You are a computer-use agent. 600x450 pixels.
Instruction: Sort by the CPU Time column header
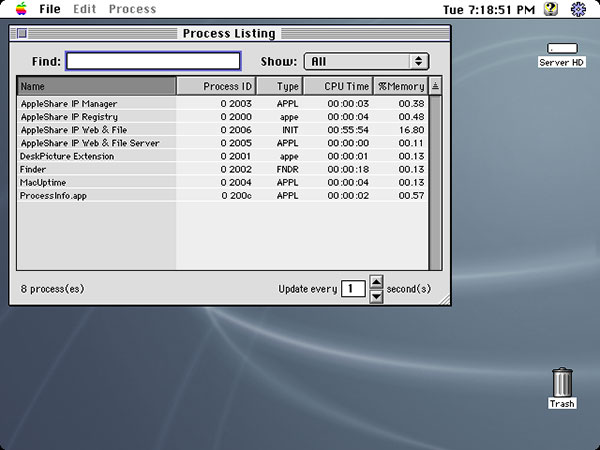coord(338,86)
